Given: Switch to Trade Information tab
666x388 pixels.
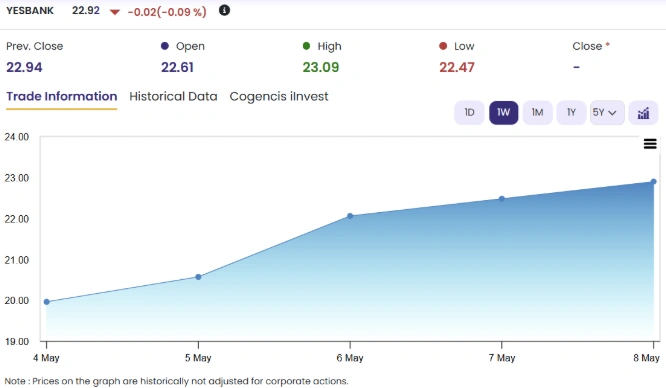Looking at the screenshot, I should [x=62, y=96].
